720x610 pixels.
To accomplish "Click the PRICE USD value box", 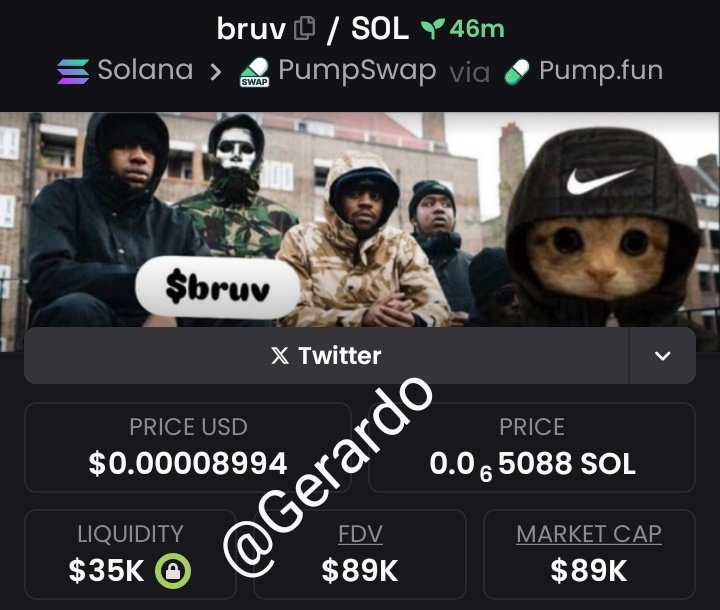I will tap(188, 447).
